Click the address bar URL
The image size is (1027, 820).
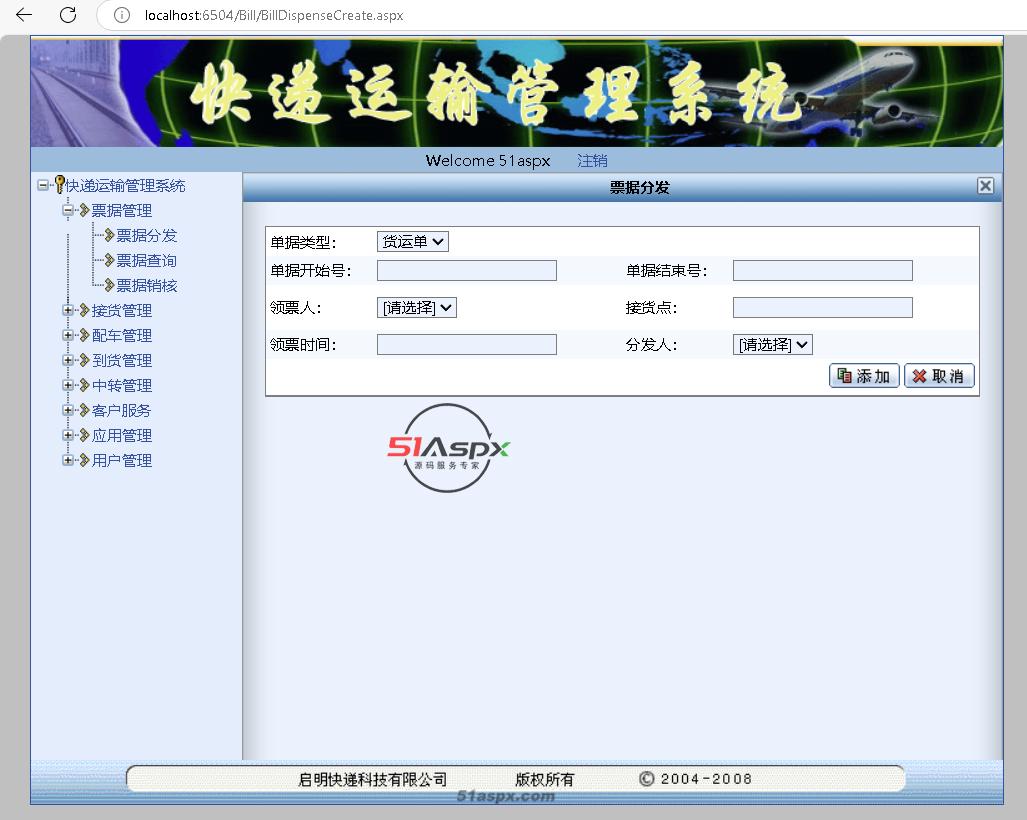point(274,15)
